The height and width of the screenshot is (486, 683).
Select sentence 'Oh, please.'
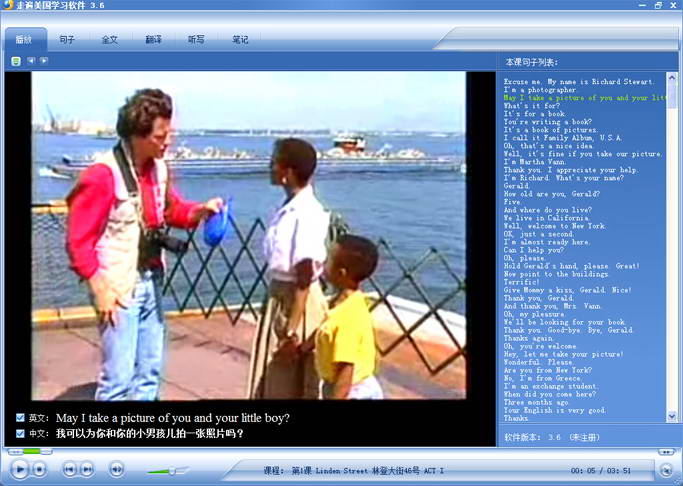tap(524, 258)
